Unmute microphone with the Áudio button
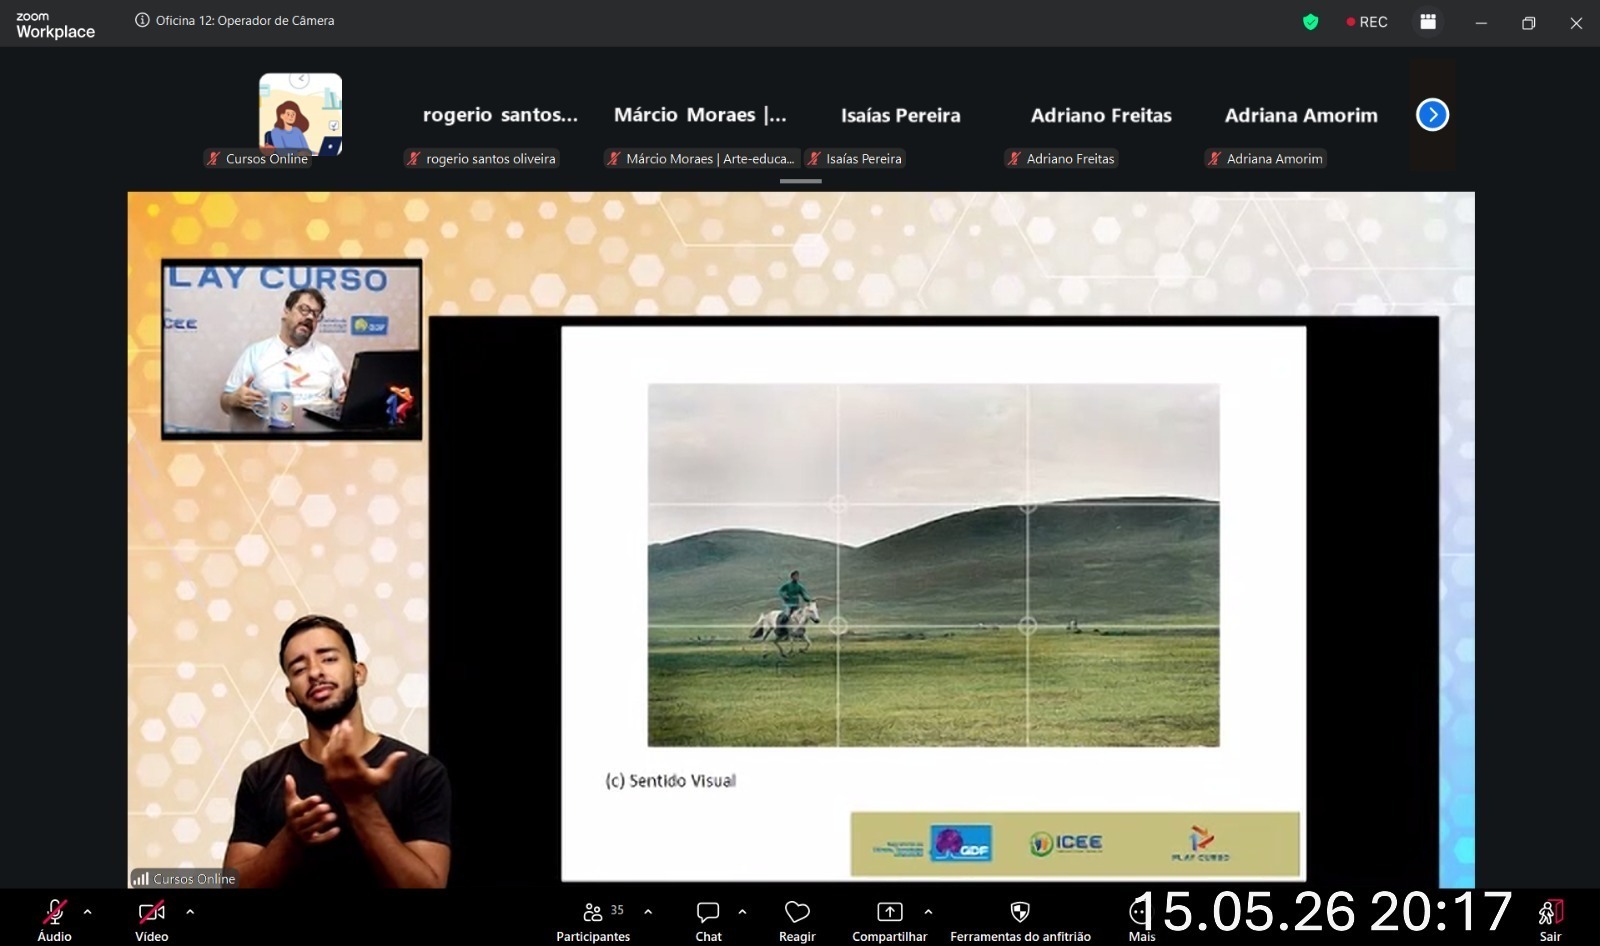 coord(54,920)
